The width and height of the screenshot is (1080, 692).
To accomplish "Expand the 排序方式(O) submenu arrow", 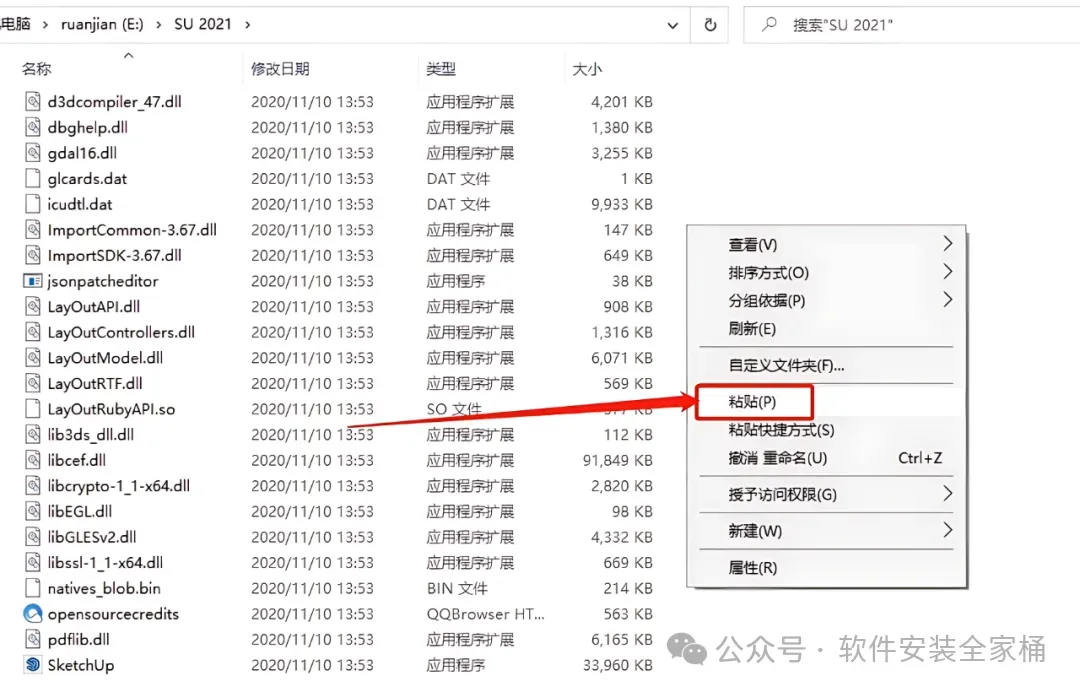I will click(x=948, y=272).
